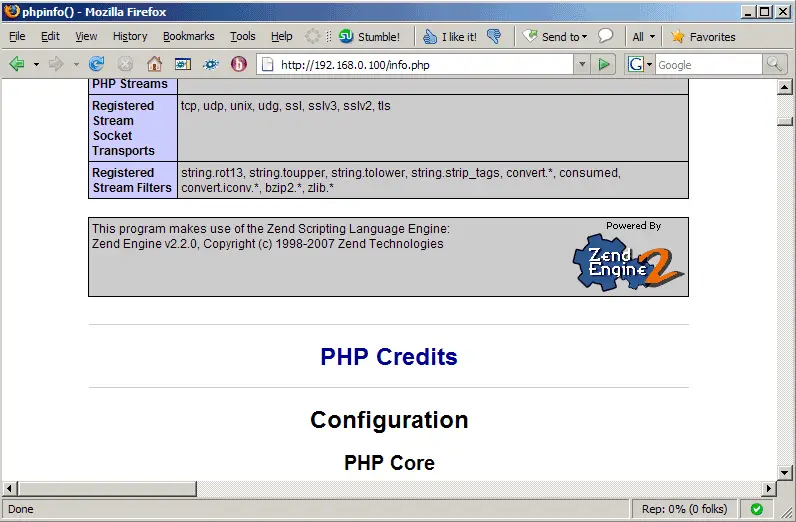Click the red circular 'b' toolbar icon
Screen dimensions: 796x522
239,64
